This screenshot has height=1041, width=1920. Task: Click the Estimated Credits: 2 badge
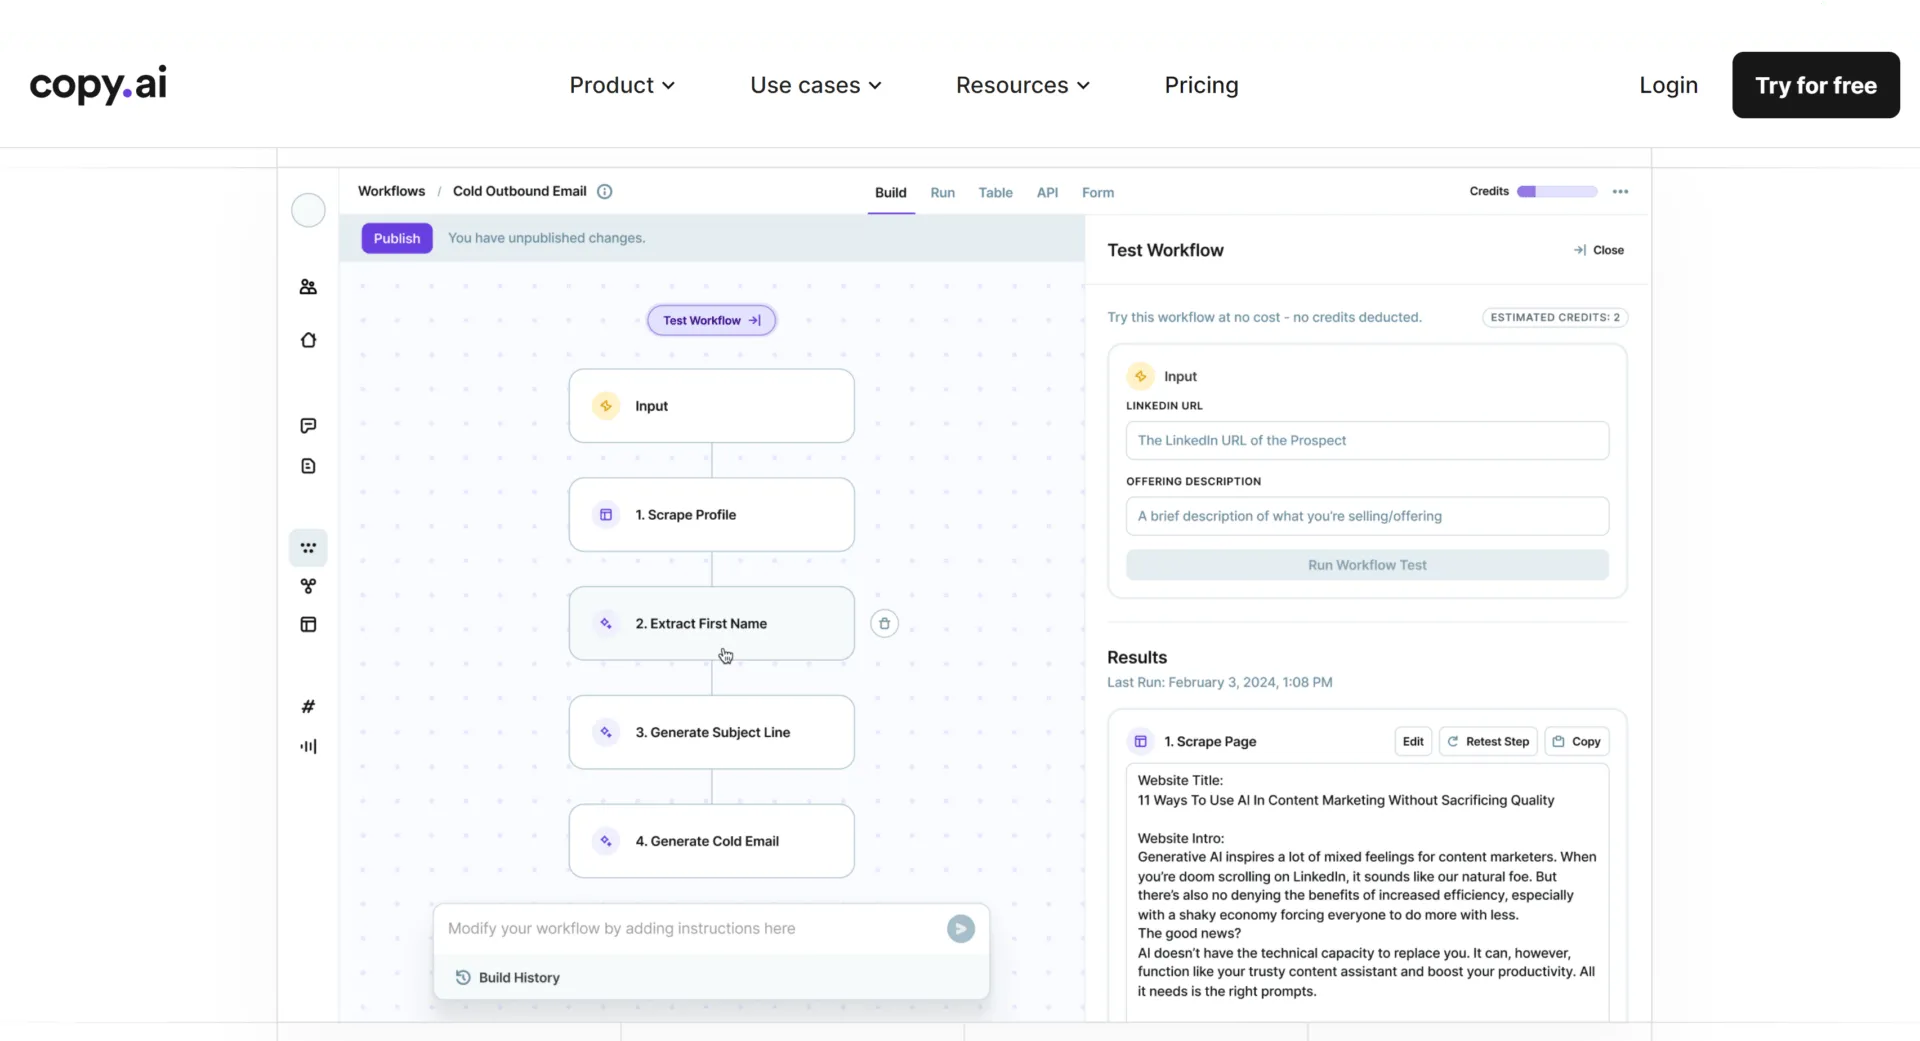click(x=1555, y=317)
